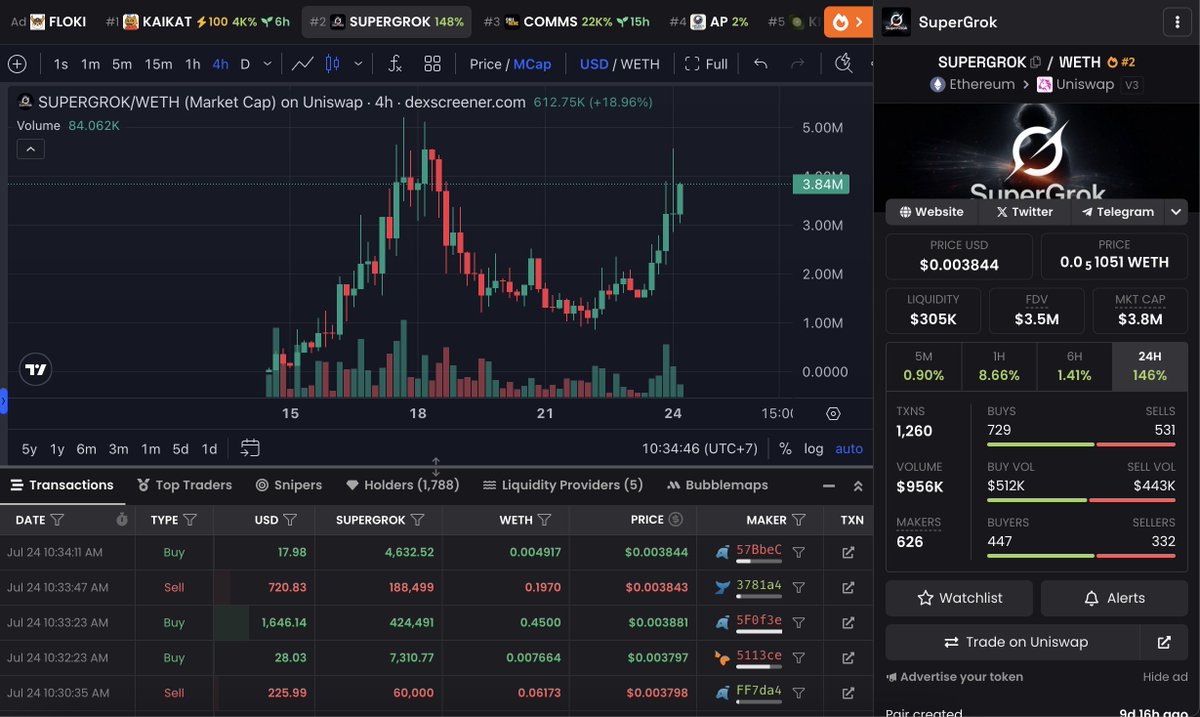This screenshot has width=1200, height=717.
Task: Open transaction link for 57BbeC row
Action: 848,552
